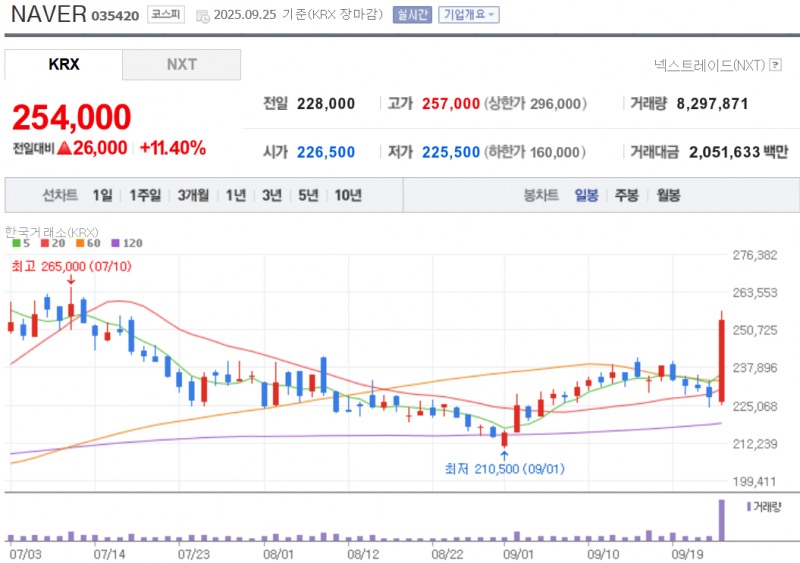The image size is (800, 563).
Task: Open the 넥스트레이드(NXT) link
Action: pos(708,65)
